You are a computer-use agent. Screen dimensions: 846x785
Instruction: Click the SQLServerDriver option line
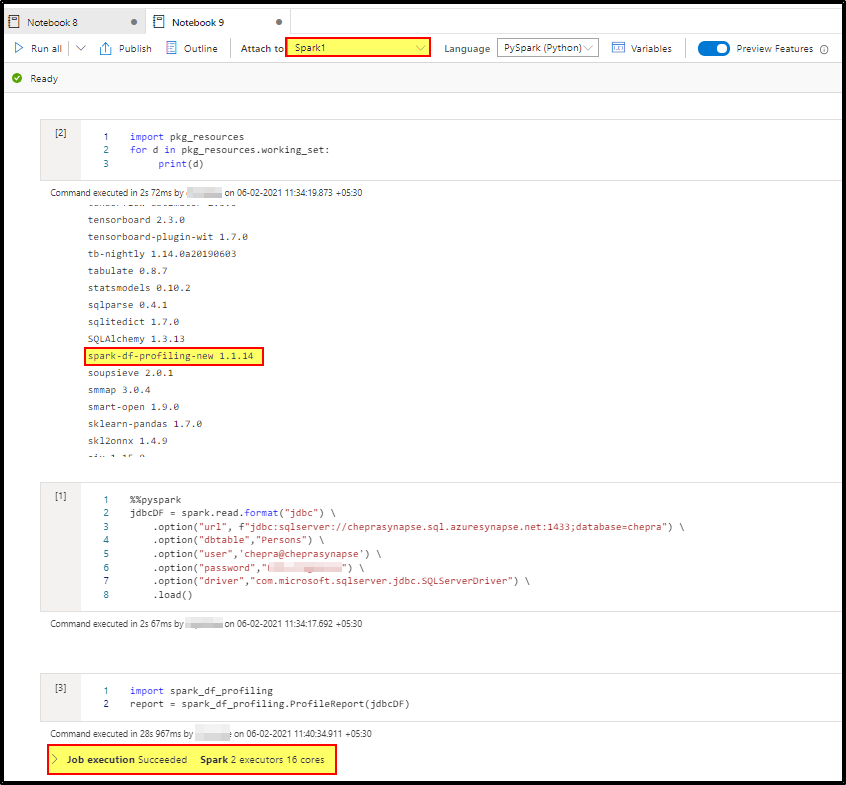(342, 581)
